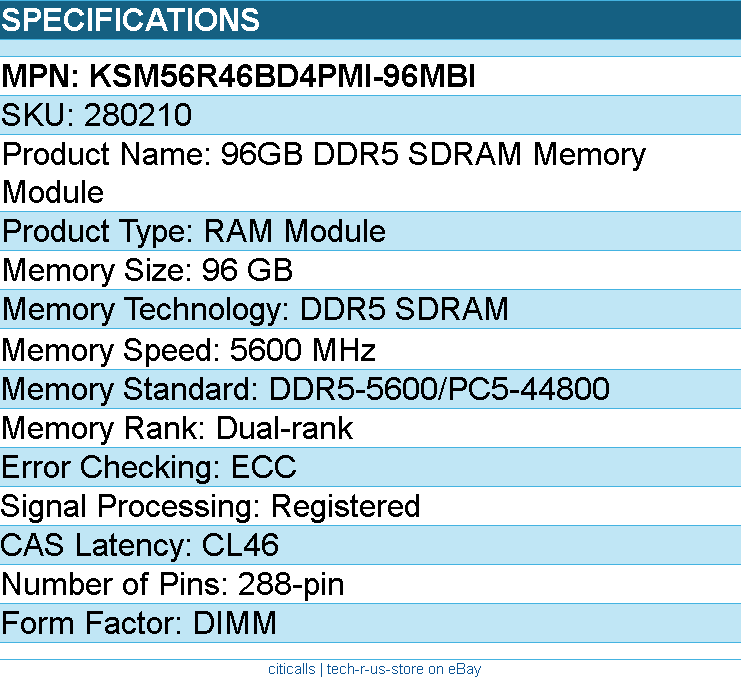Open the citicalls footer link
The width and height of the screenshot is (741, 684).
pyautogui.click(x=291, y=670)
